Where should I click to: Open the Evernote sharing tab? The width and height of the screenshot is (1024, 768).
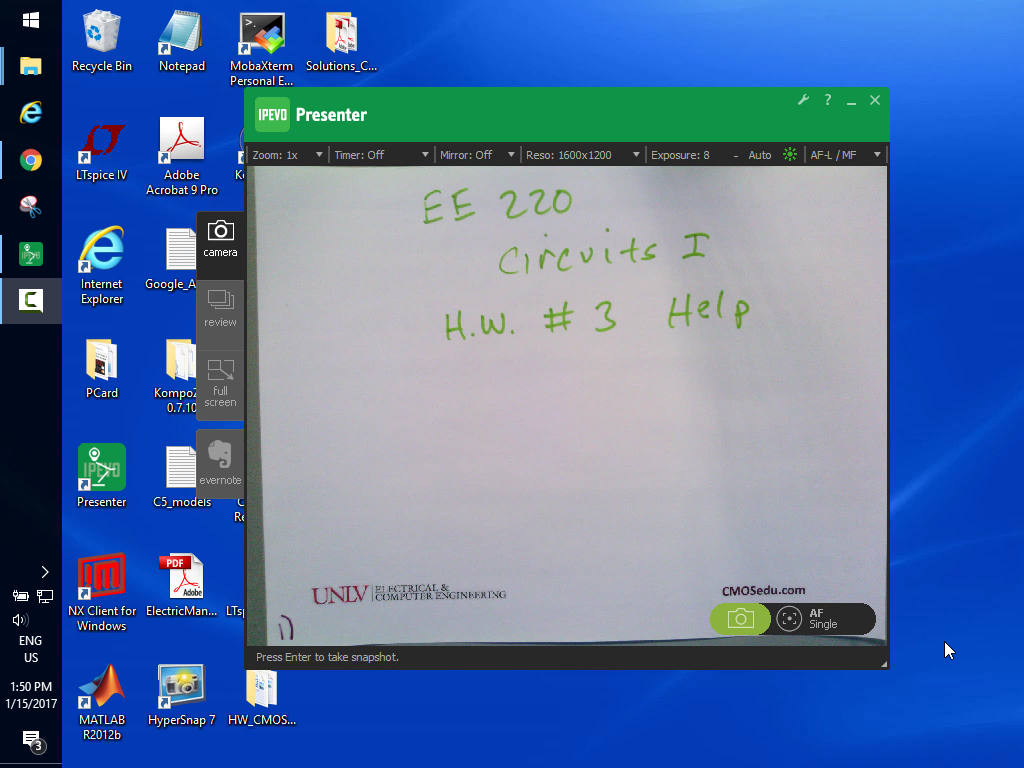[220, 462]
